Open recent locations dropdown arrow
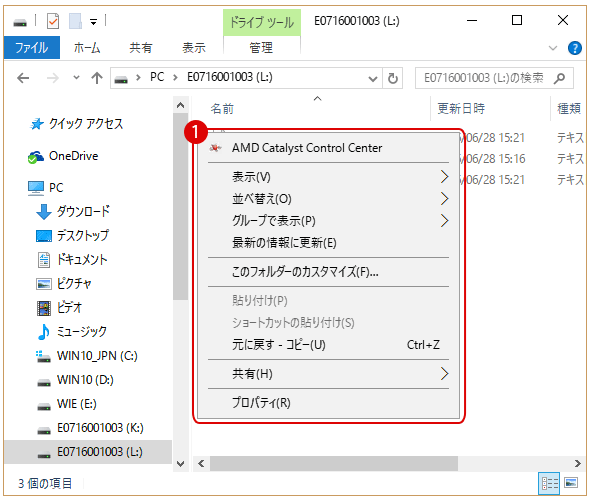 (76, 78)
